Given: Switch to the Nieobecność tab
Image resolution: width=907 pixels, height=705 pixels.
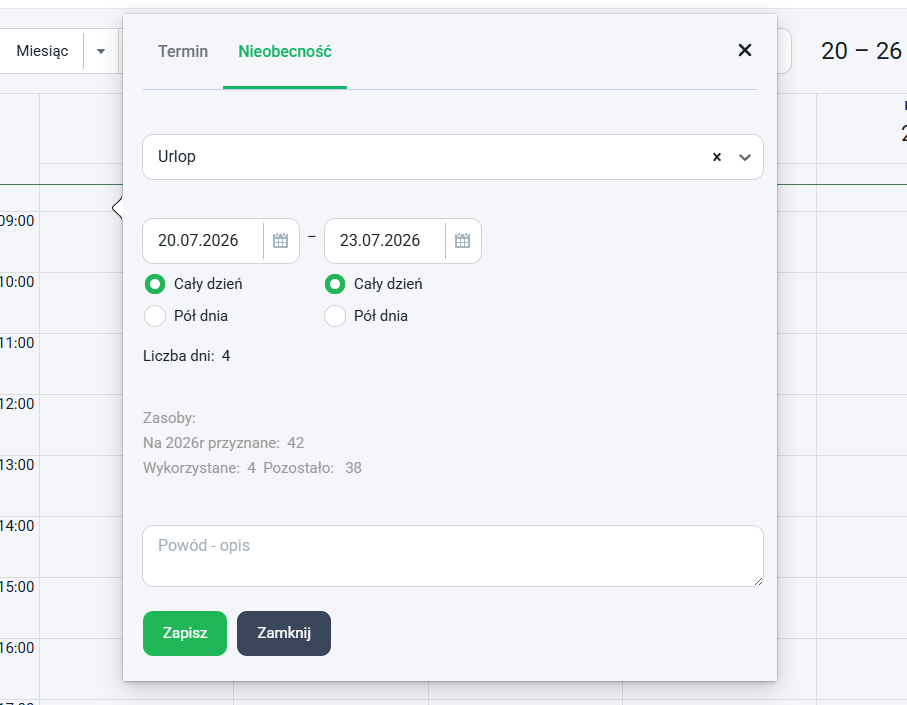Looking at the screenshot, I should (285, 51).
